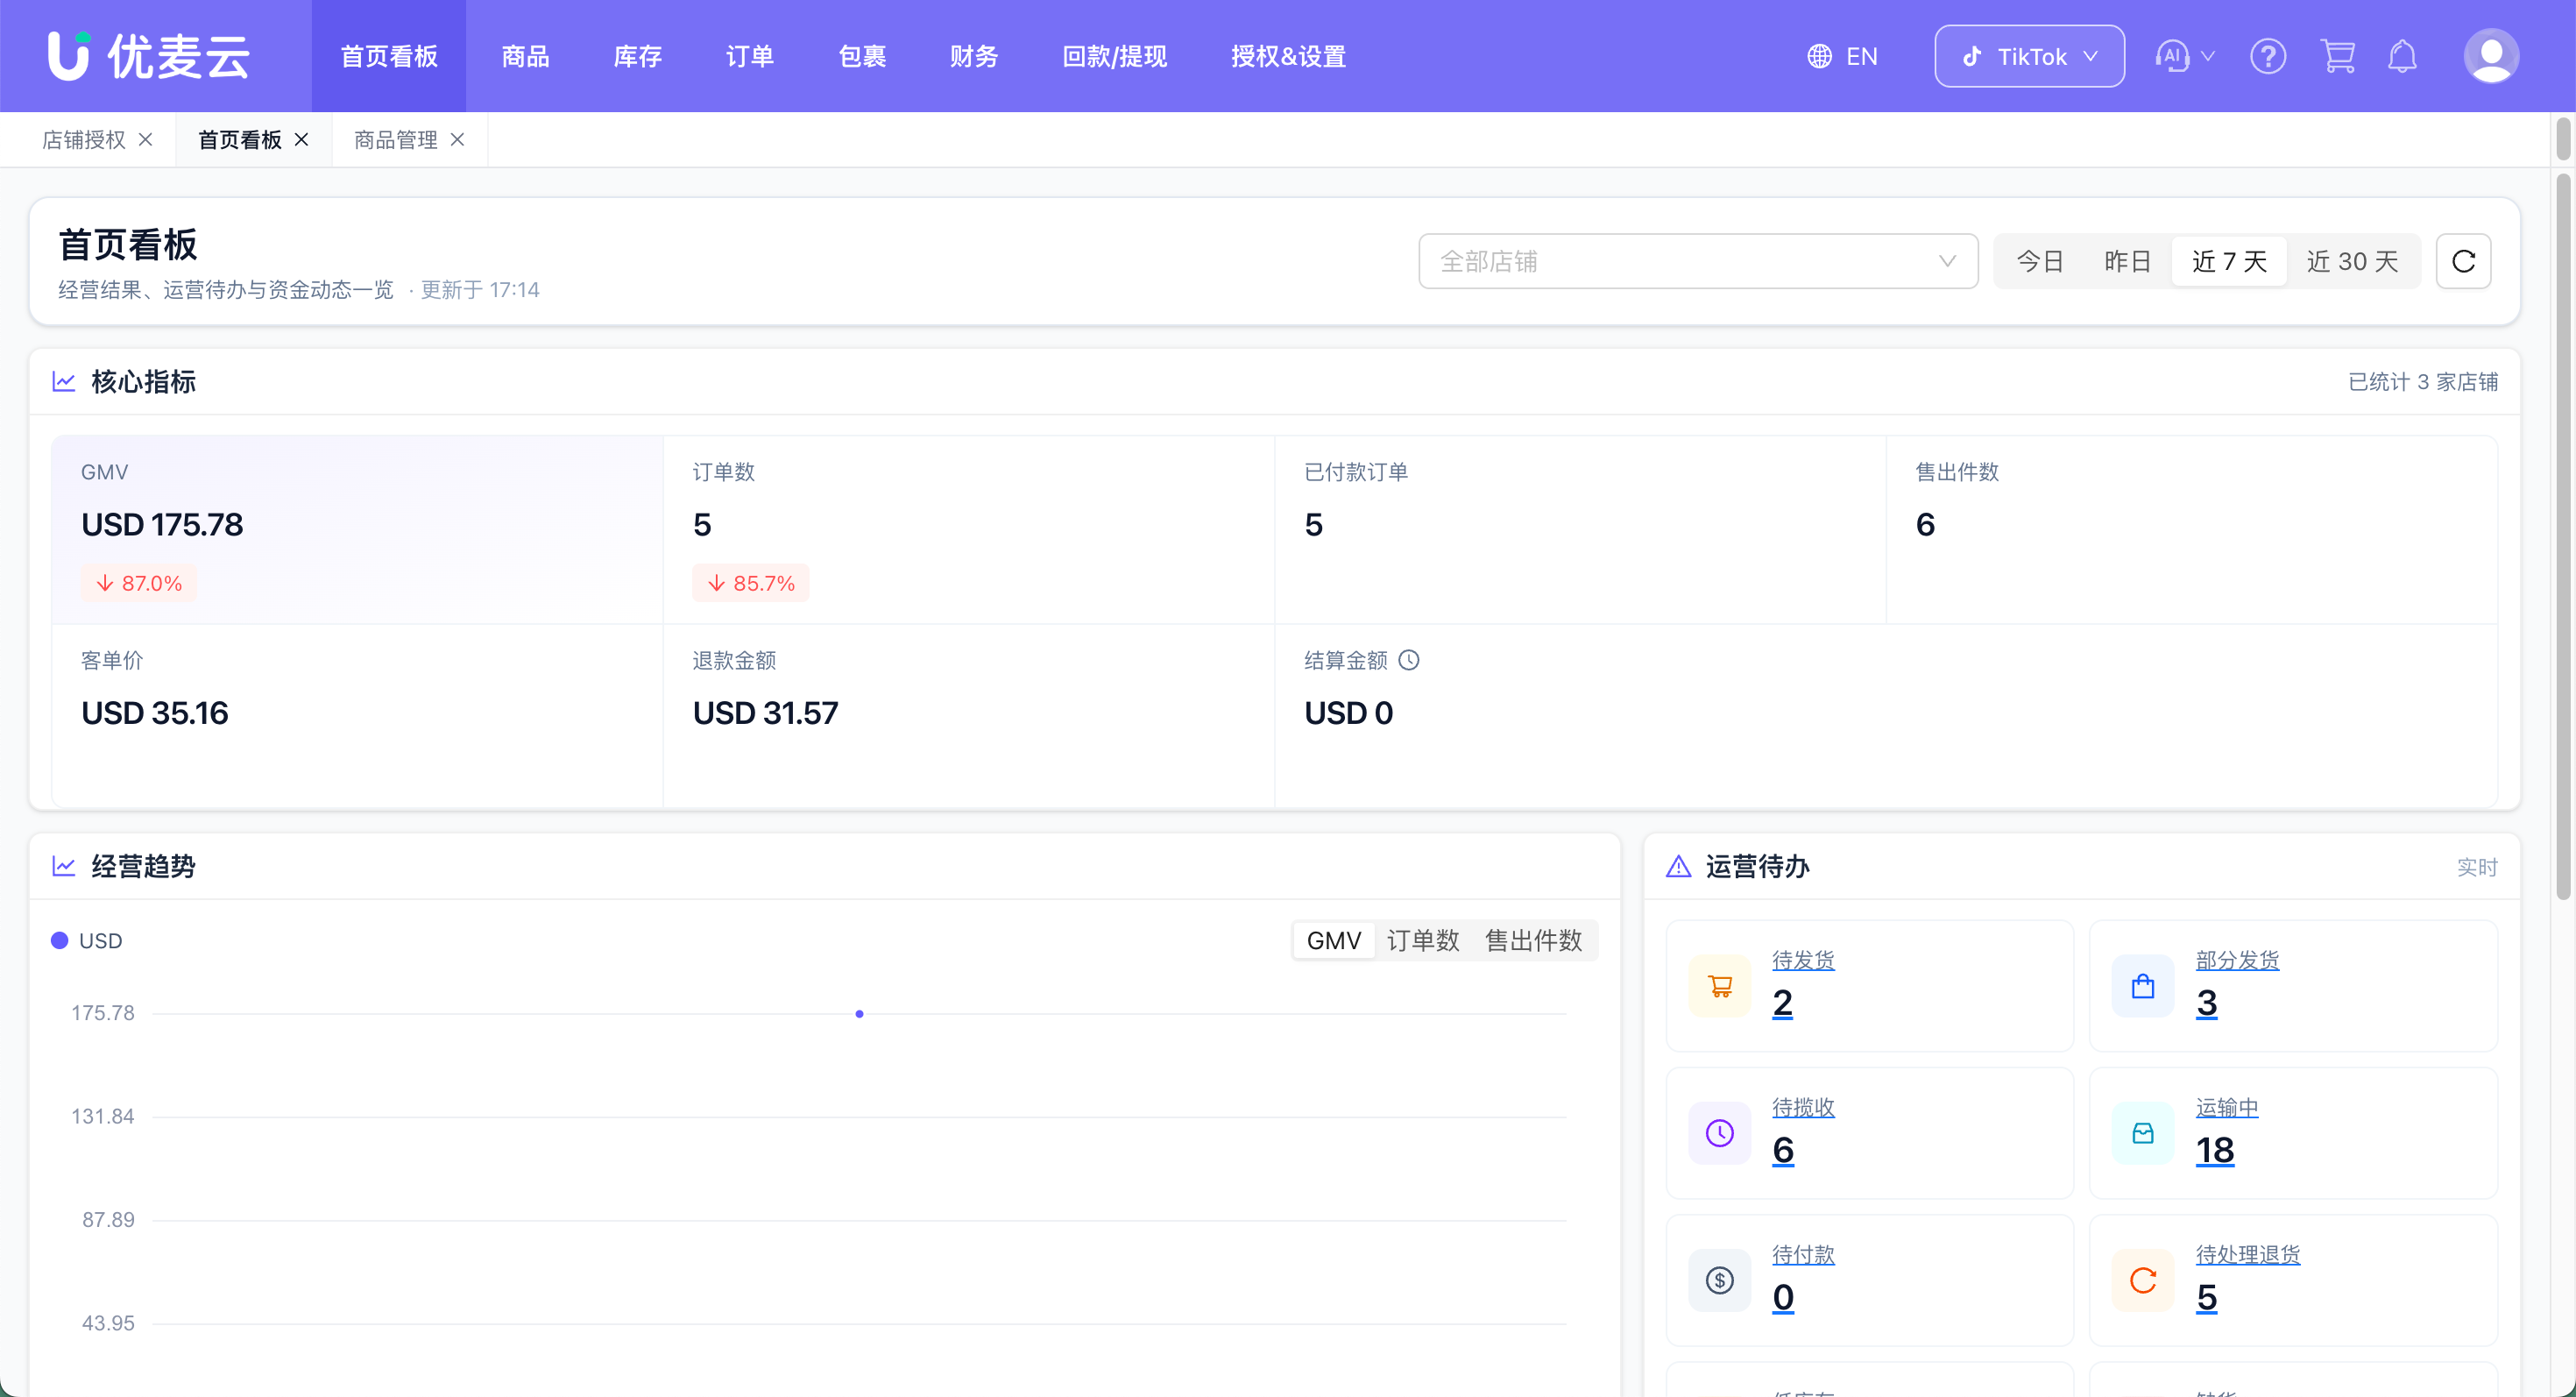Open the help question mark icon
This screenshot has height=1397, width=2576.
[2268, 56]
